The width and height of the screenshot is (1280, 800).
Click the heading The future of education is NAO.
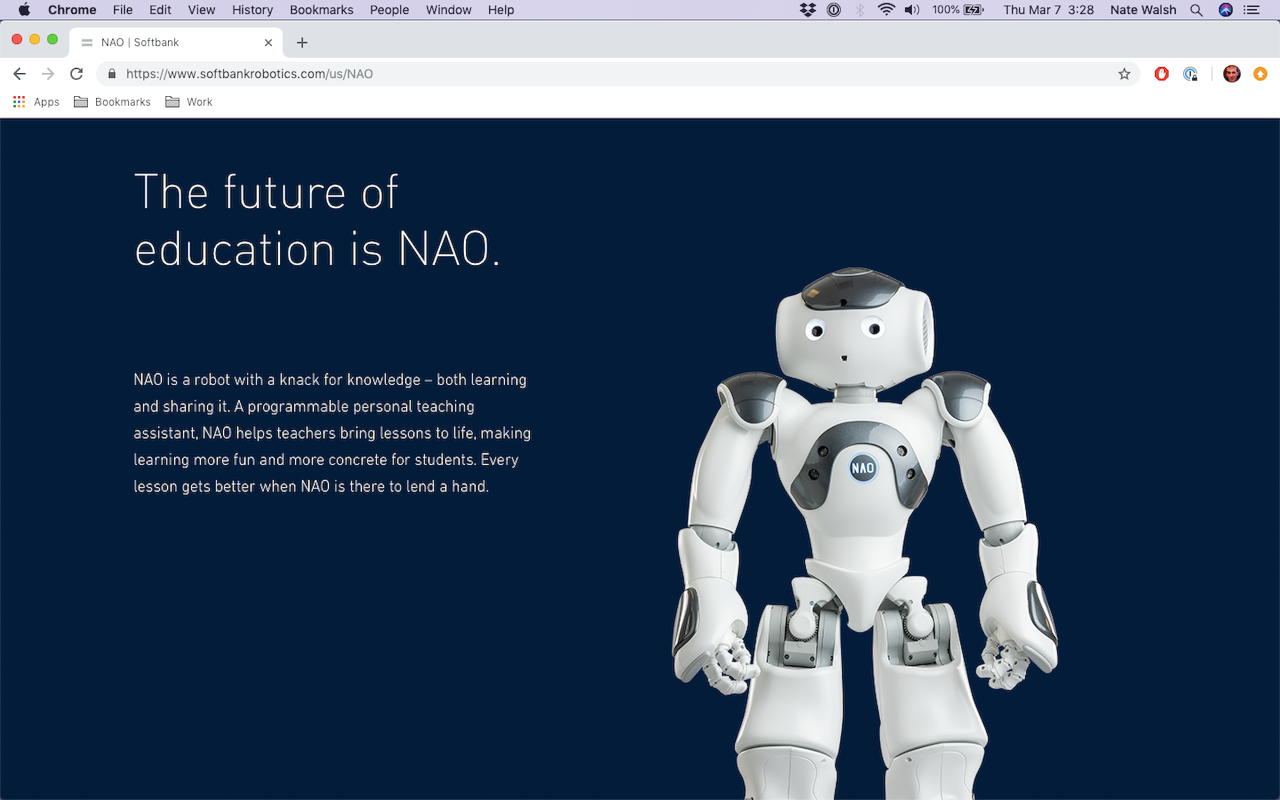(x=317, y=221)
